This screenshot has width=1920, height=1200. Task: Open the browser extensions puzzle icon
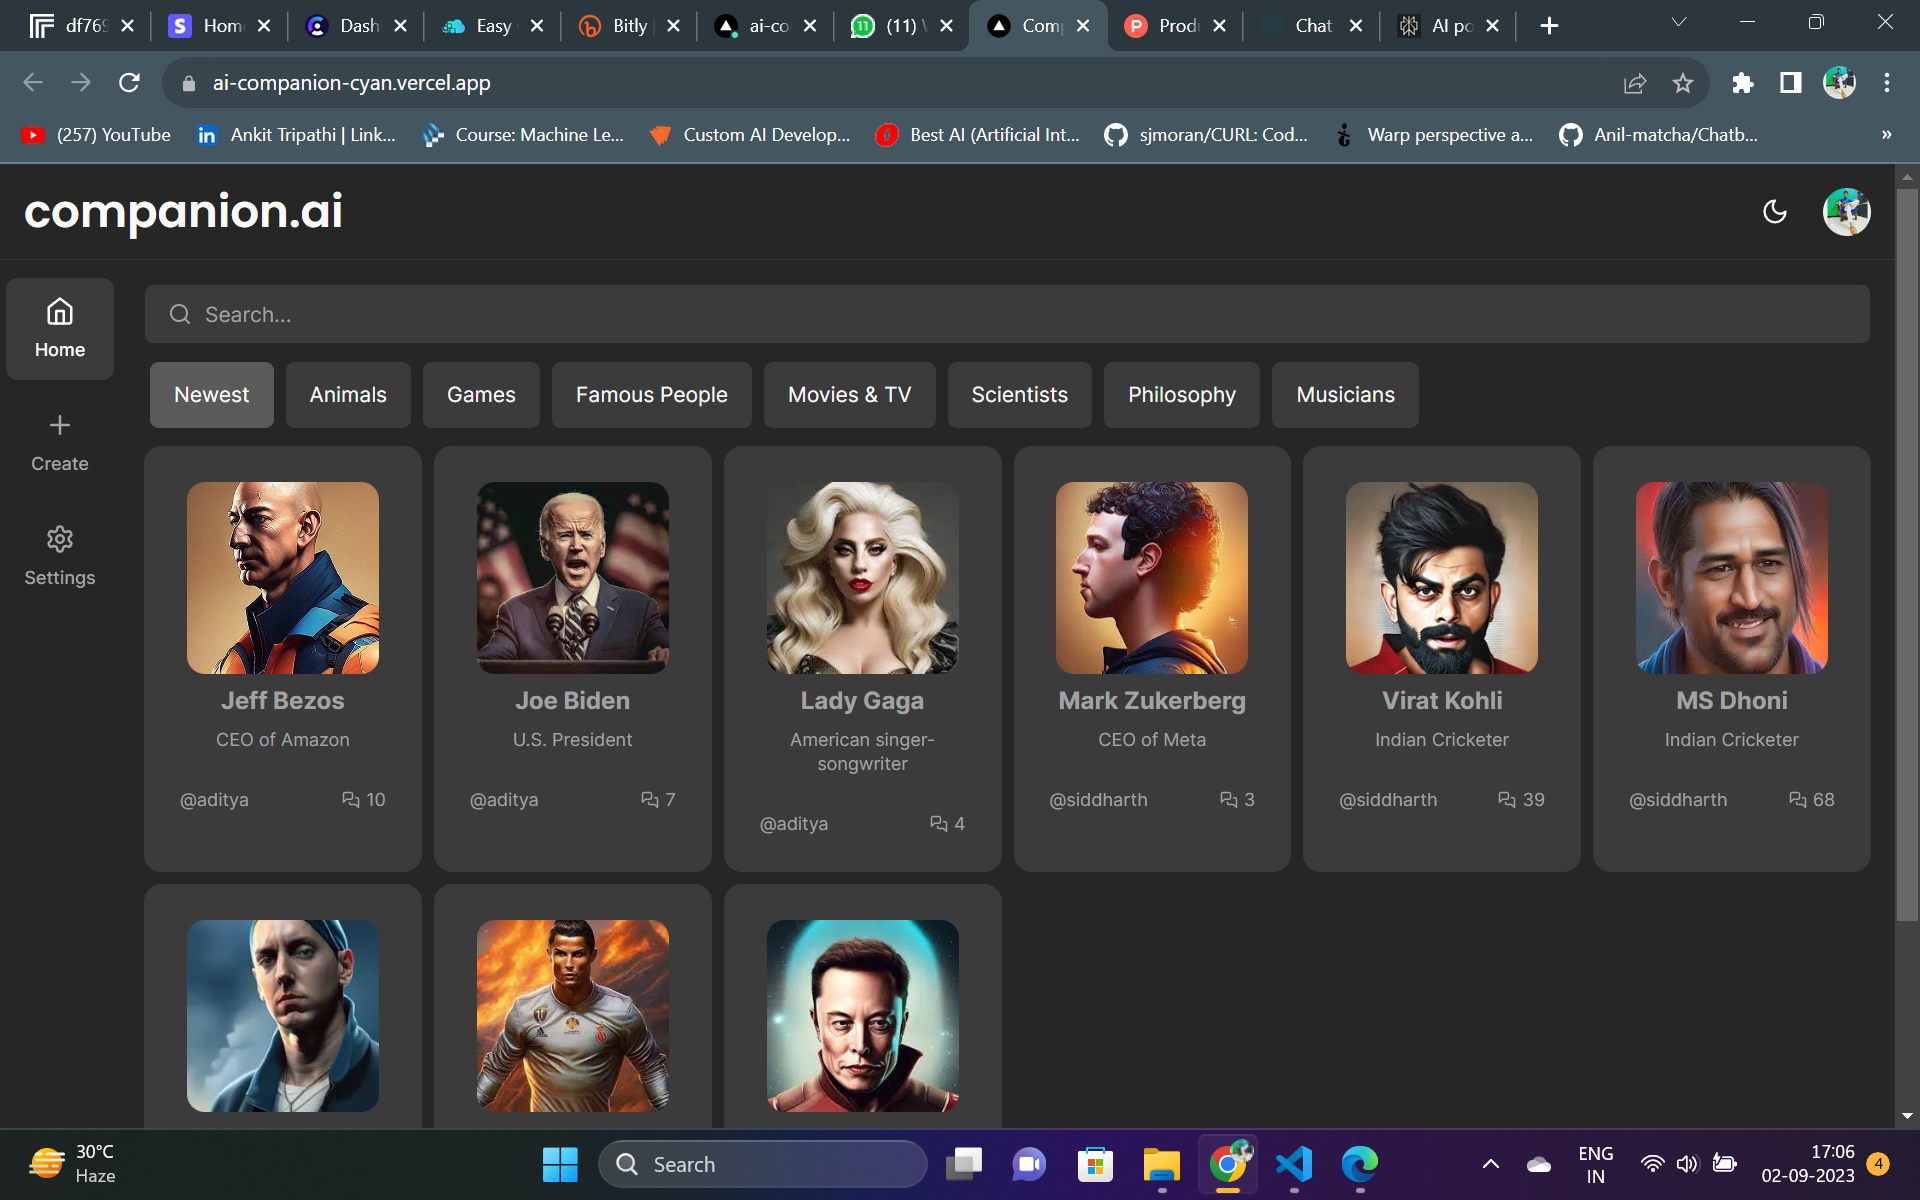(x=1742, y=83)
